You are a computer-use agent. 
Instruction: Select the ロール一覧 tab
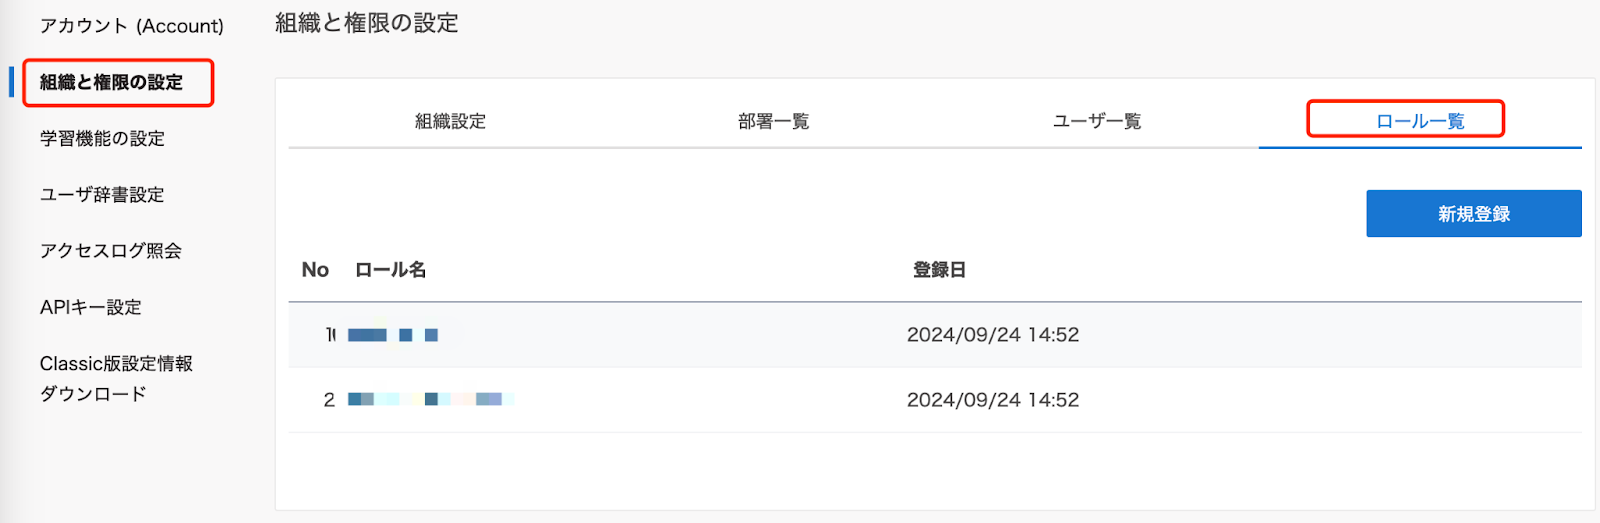click(1419, 121)
